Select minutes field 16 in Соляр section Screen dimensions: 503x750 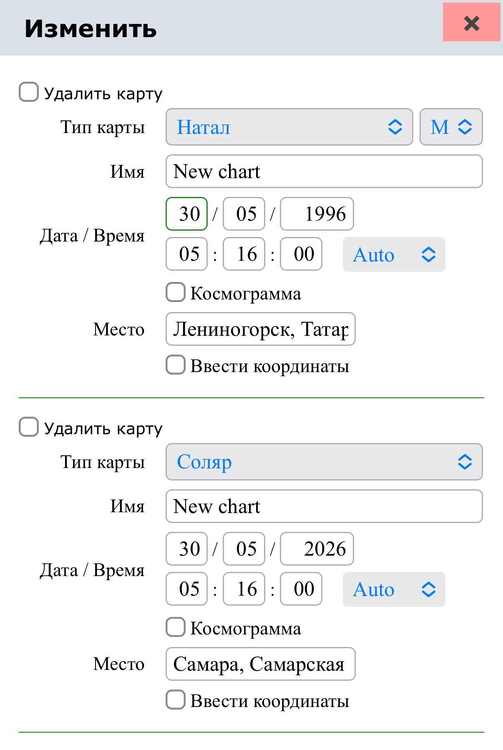point(244,588)
